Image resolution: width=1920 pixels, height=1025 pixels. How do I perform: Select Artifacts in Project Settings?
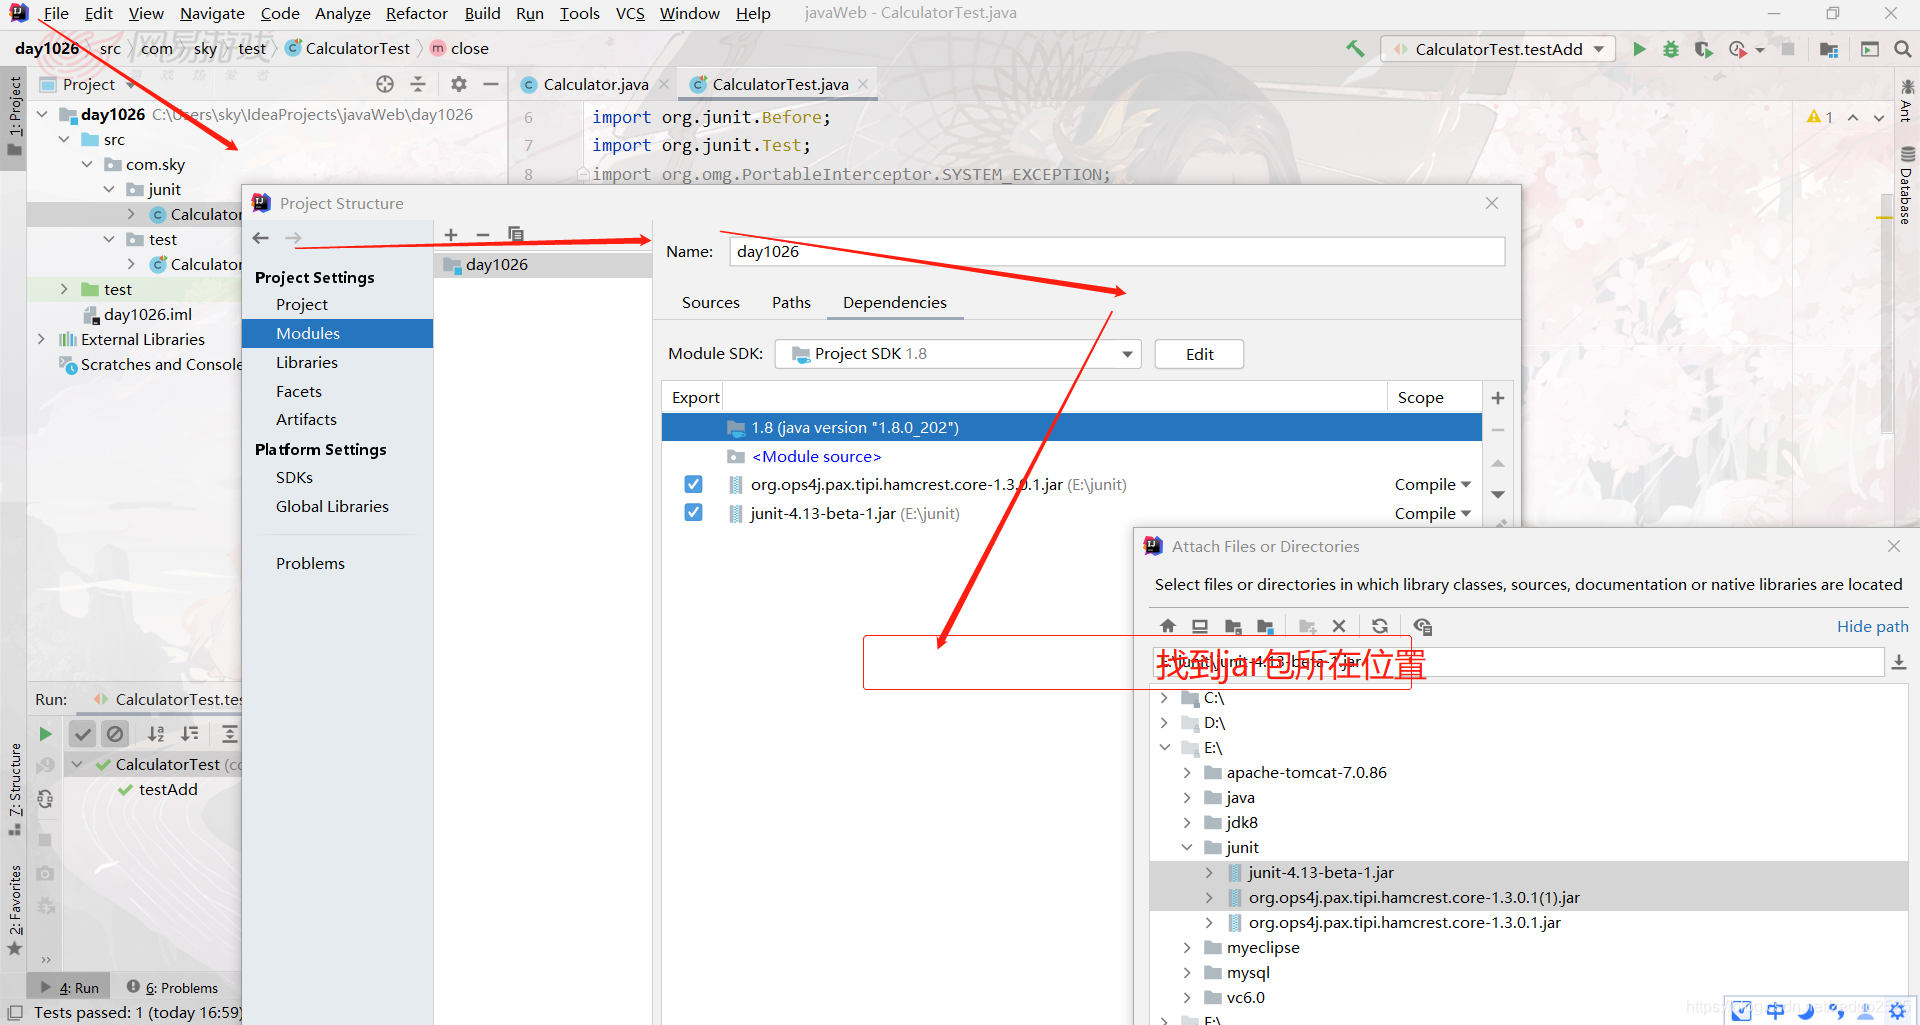coord(306,420)
